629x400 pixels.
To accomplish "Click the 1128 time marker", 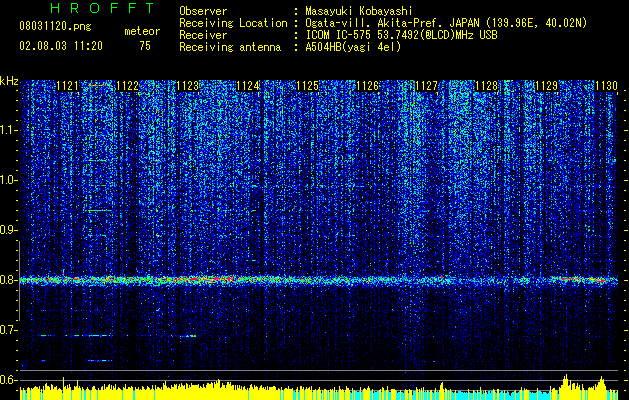I will pos(487,85).
